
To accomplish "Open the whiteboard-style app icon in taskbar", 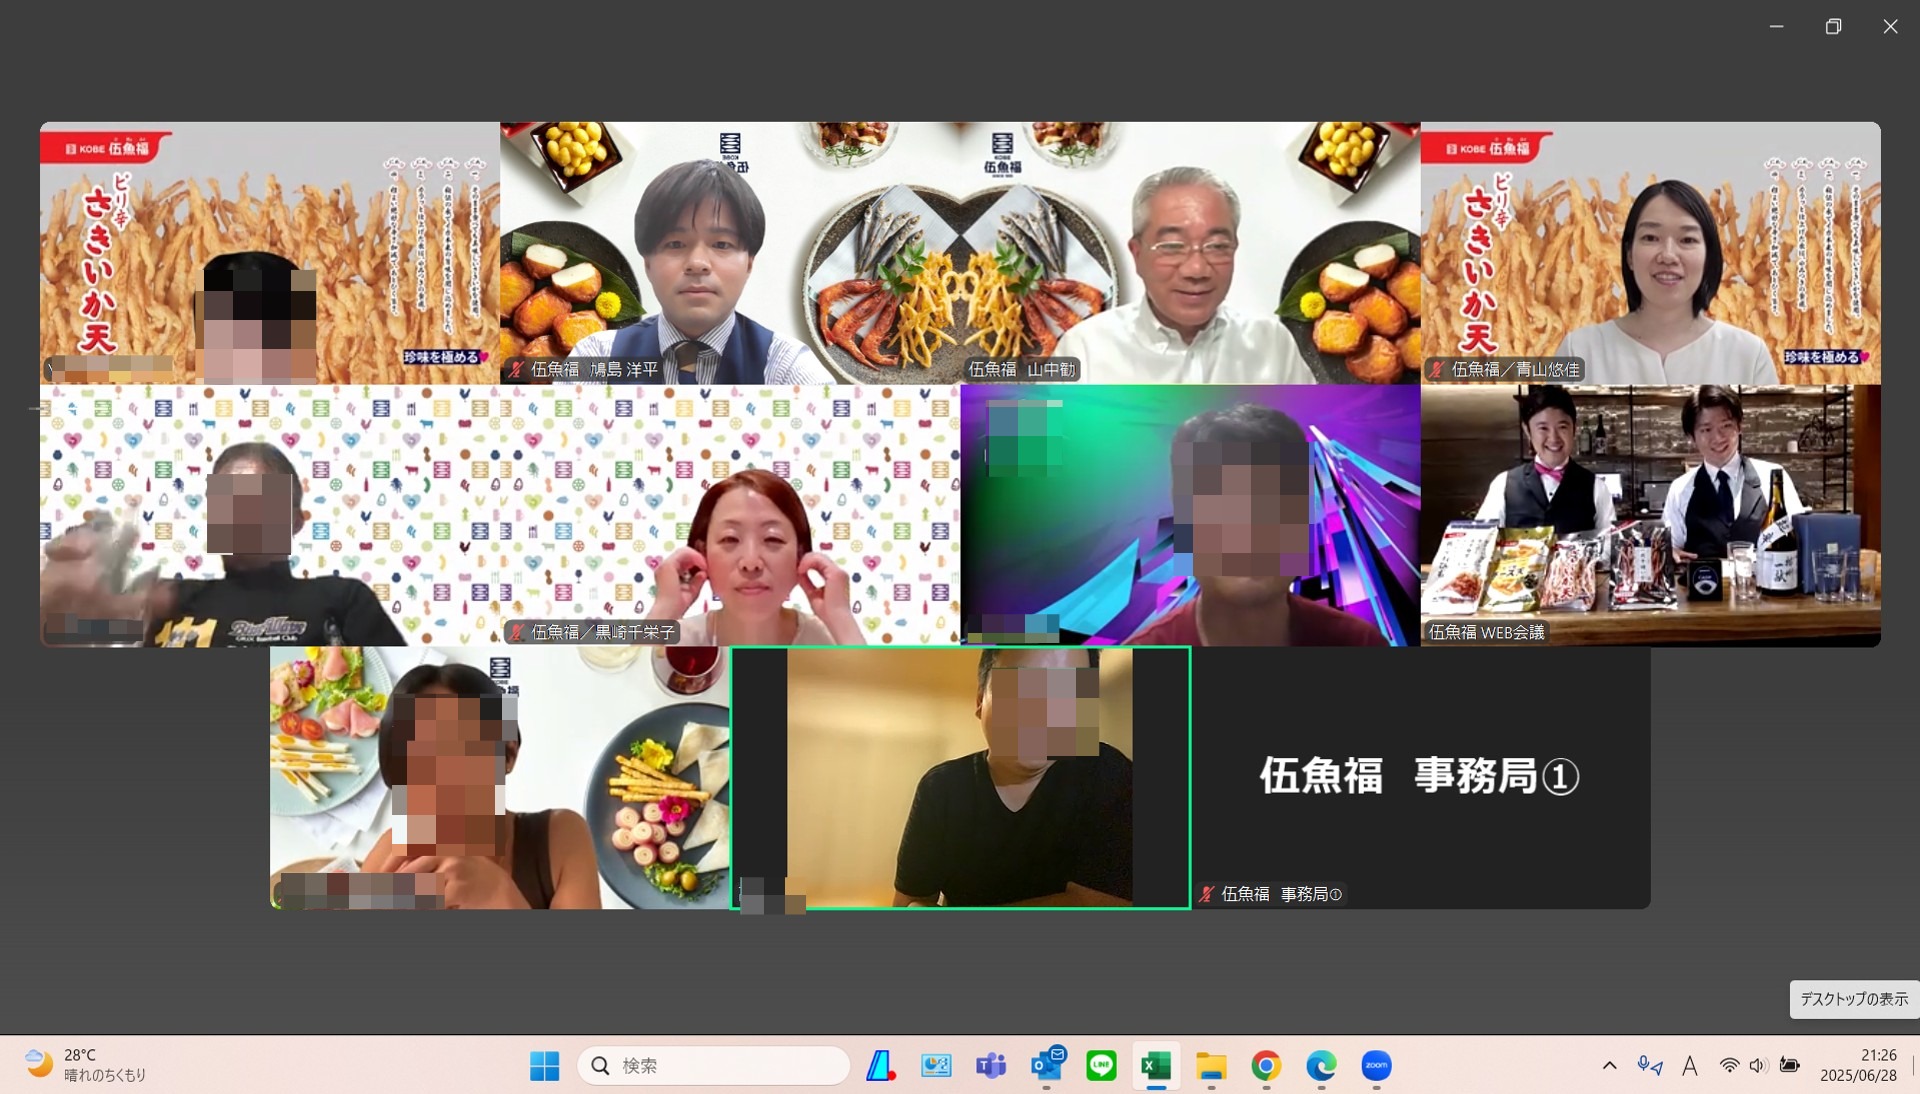I will 936,1066.
